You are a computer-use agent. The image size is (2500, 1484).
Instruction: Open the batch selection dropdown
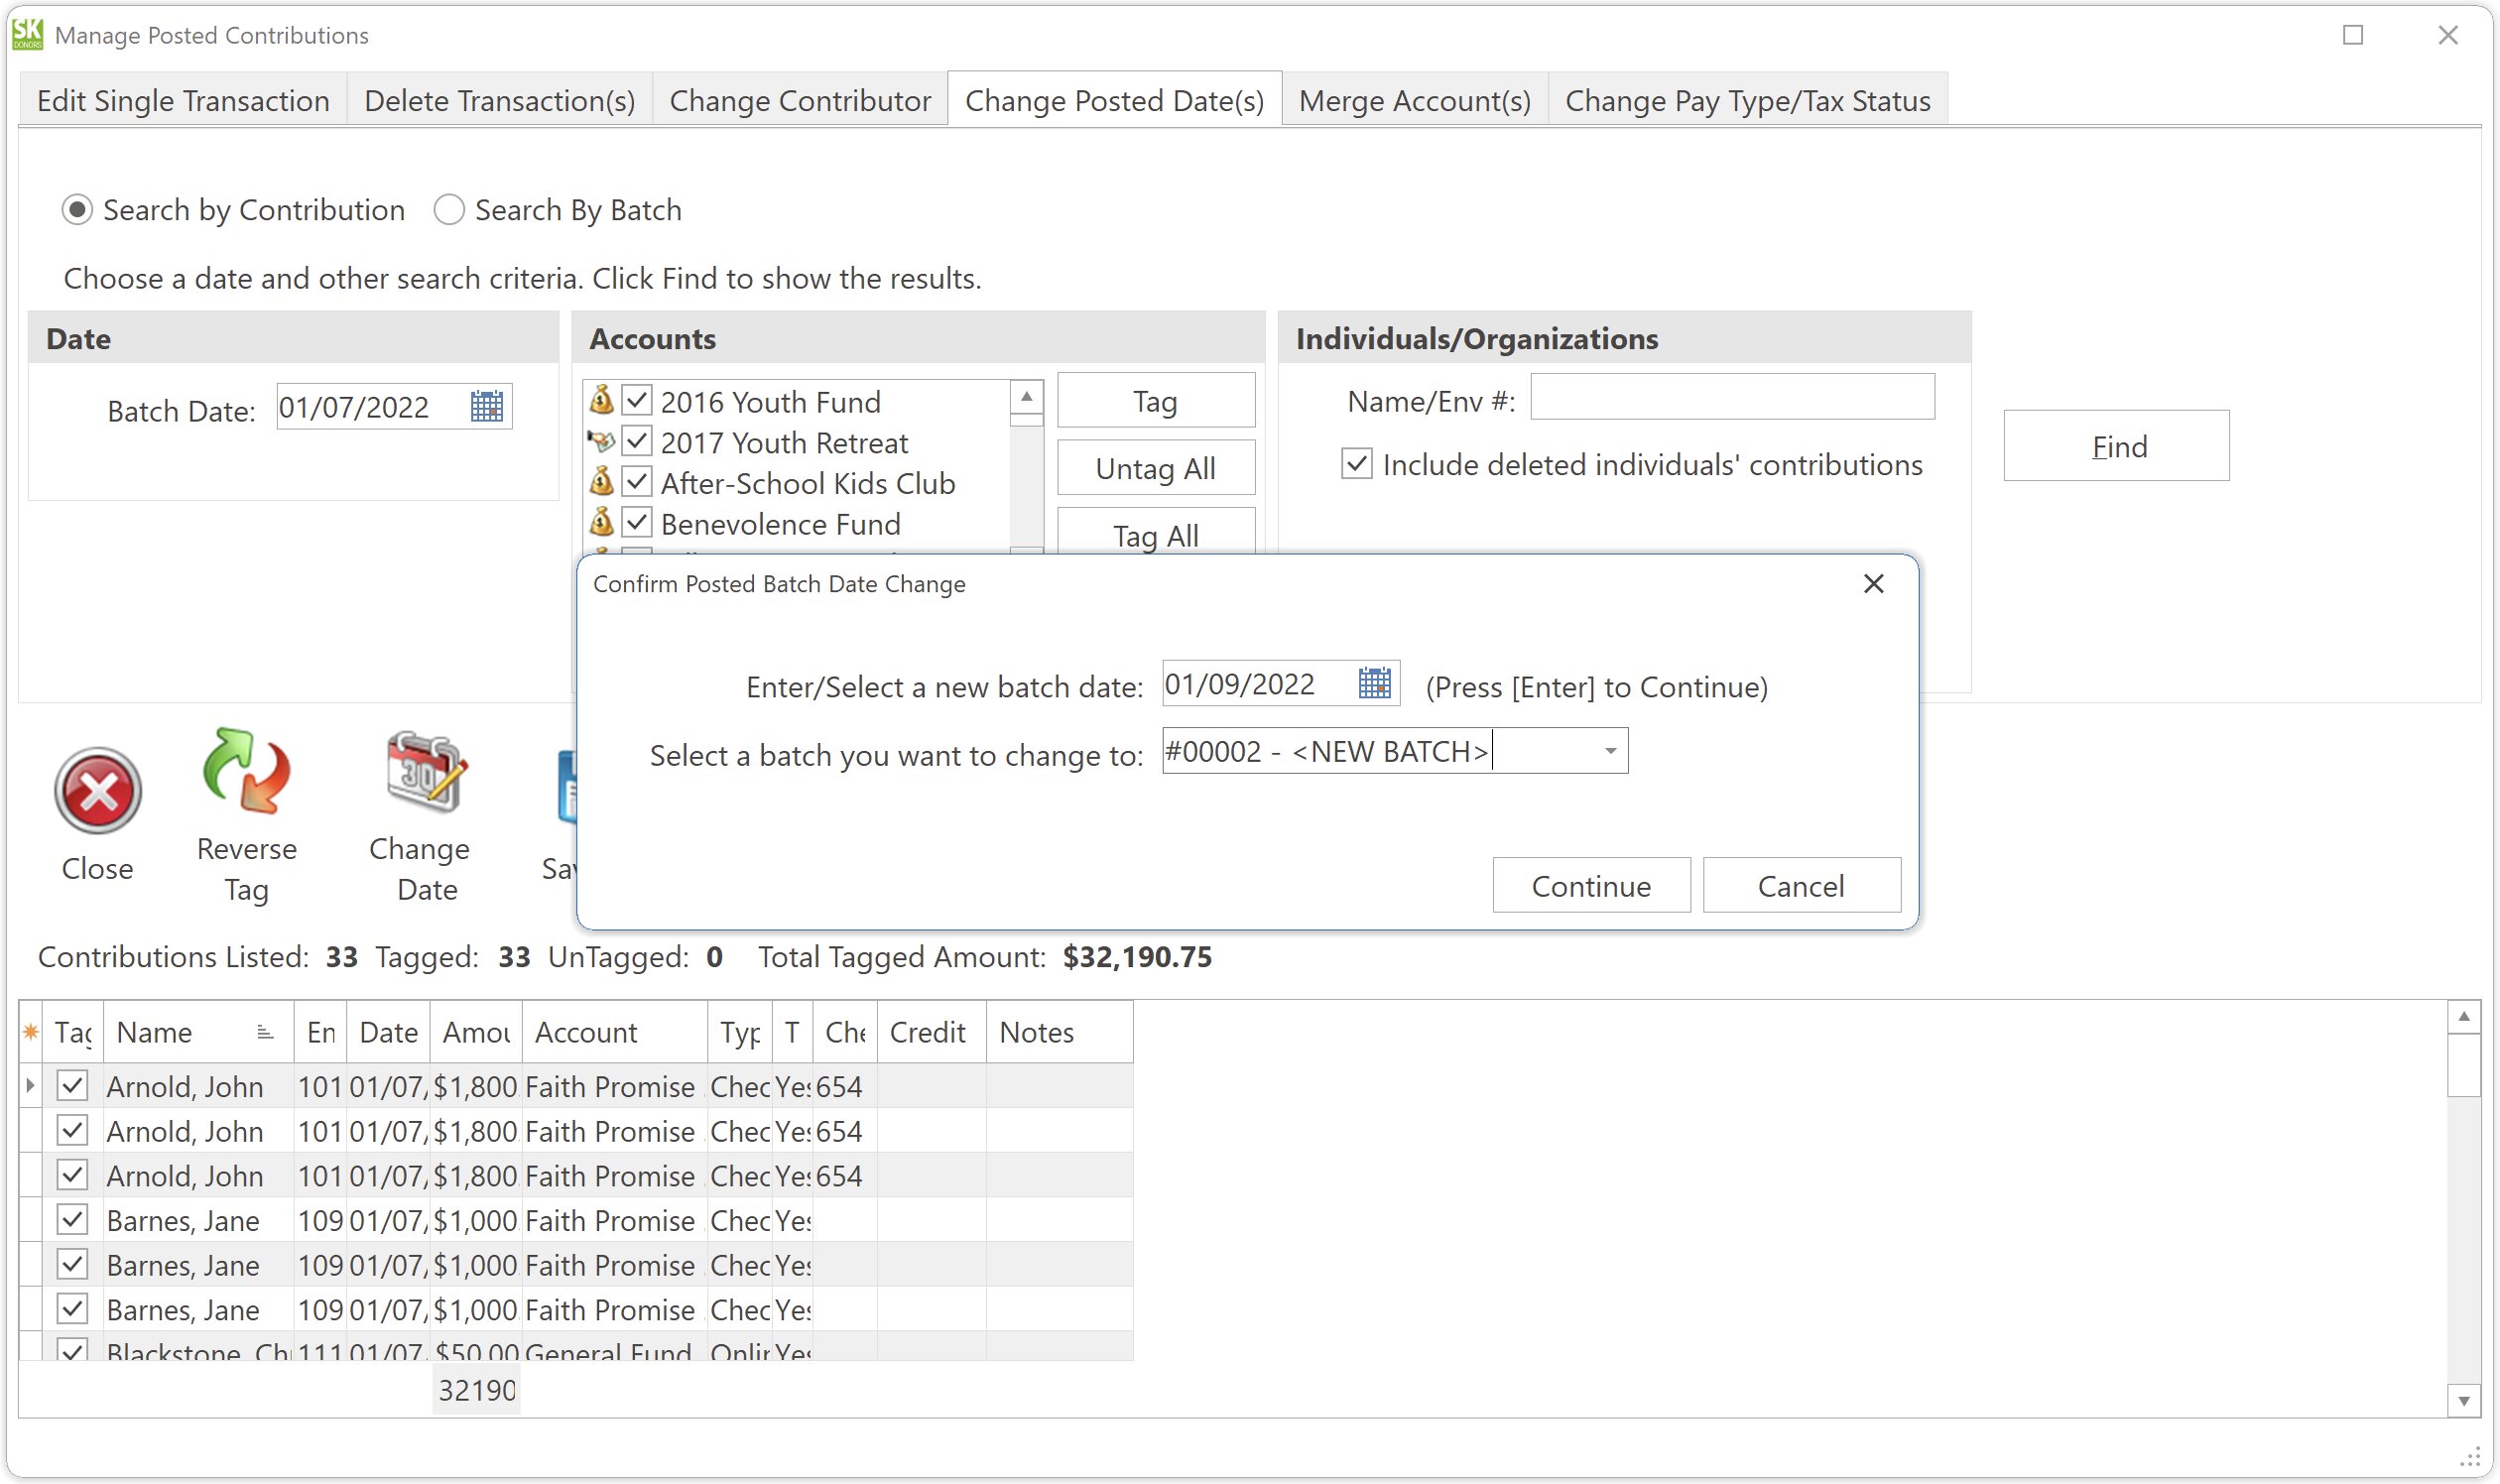click(1610, 750)
